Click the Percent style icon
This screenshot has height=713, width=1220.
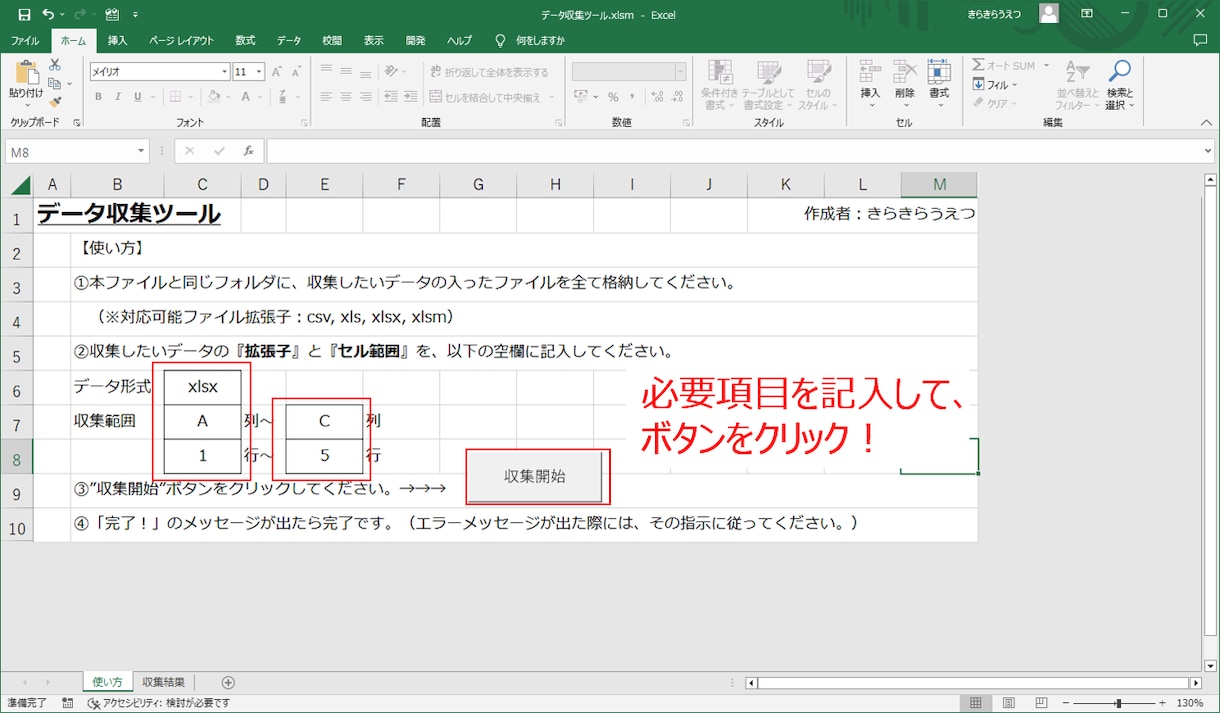coord(614,97)
